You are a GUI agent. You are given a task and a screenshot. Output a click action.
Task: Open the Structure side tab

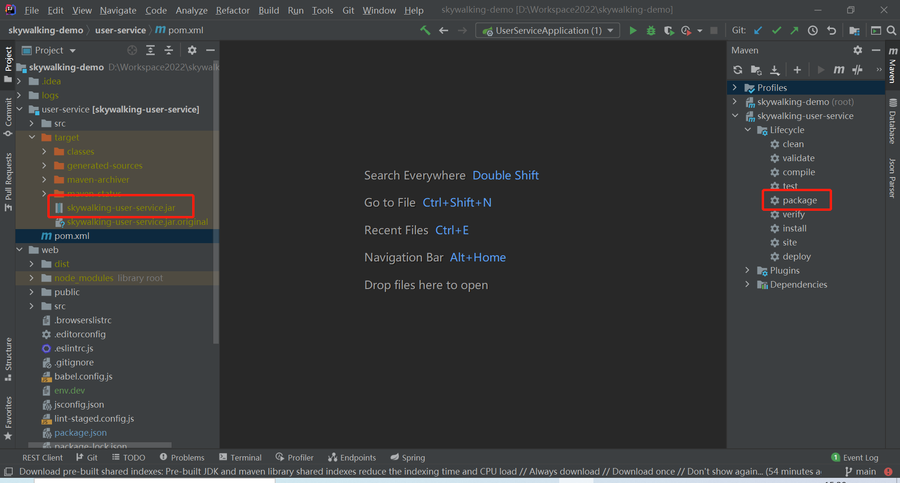click(8, 360)
